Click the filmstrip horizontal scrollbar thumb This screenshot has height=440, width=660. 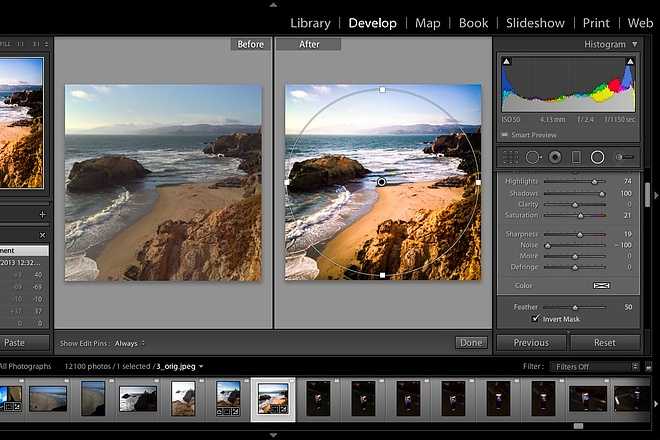(x=578, y=426)
